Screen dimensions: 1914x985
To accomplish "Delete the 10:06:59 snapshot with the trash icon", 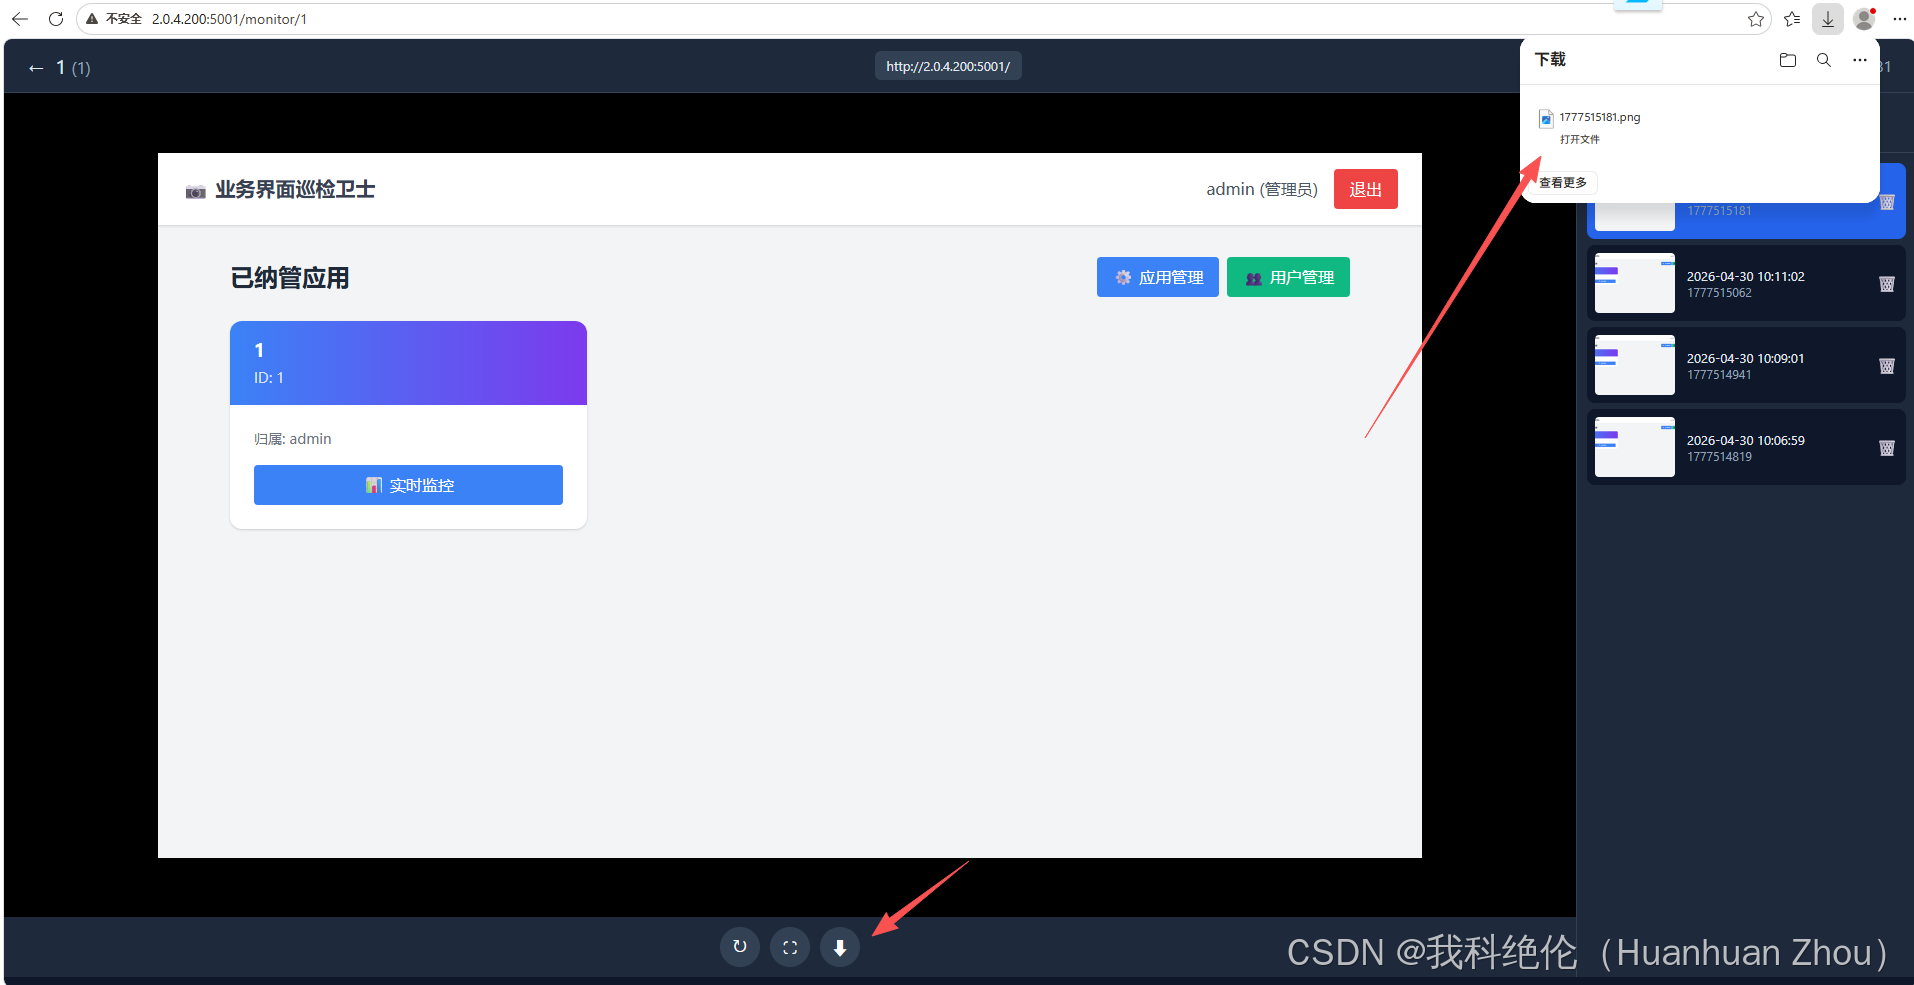I will tap(1887, 448).
